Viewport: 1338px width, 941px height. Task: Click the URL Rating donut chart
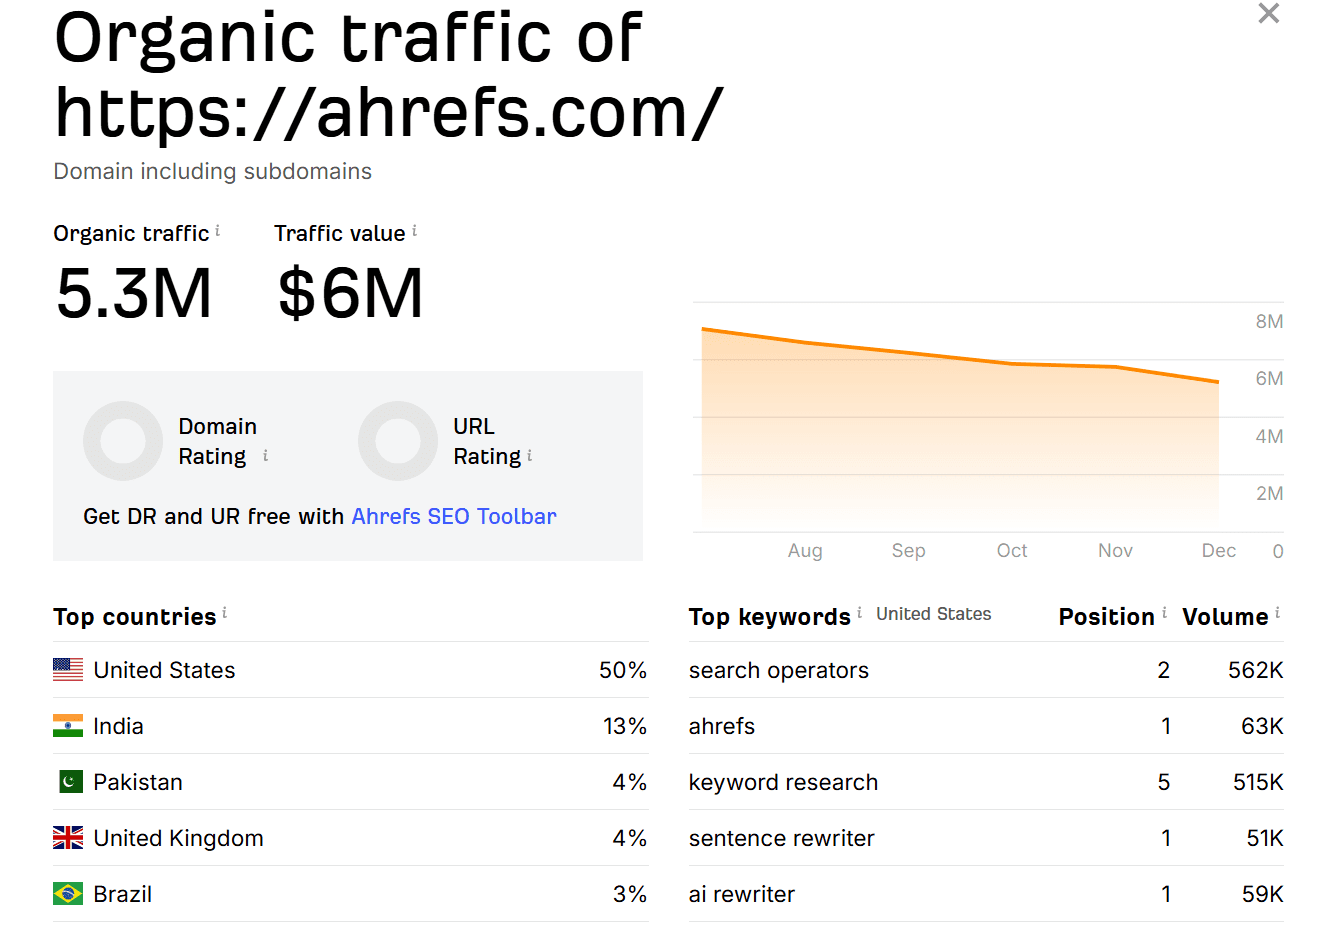pyautogui.click(x=398, y=441)
